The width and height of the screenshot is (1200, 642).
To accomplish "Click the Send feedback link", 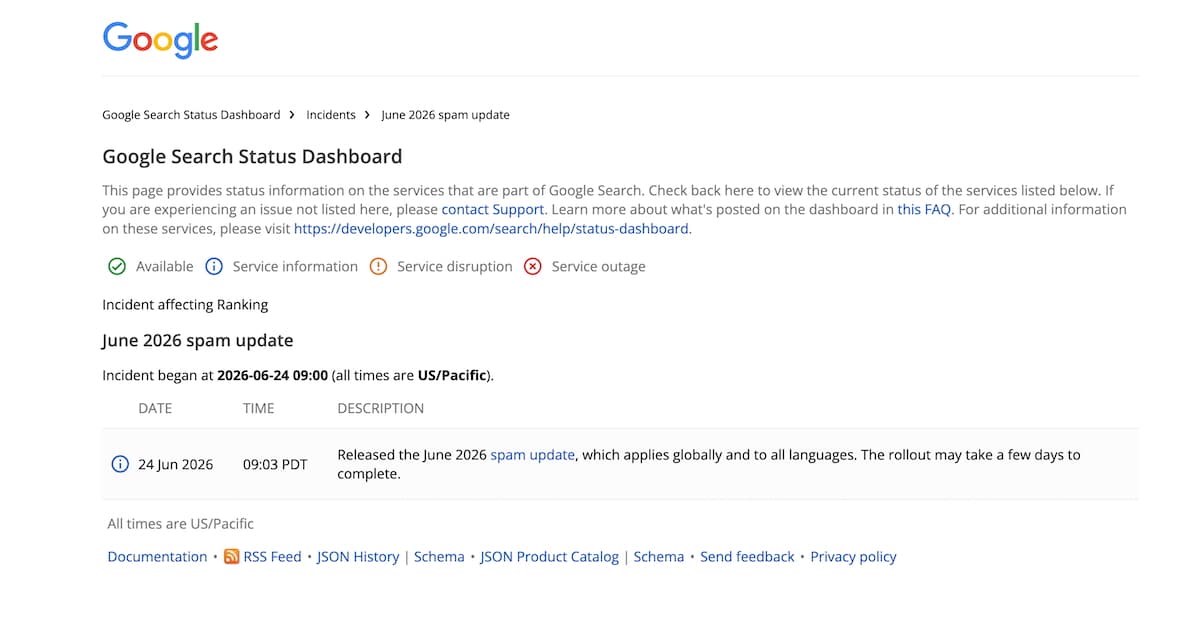I will 747,556.
